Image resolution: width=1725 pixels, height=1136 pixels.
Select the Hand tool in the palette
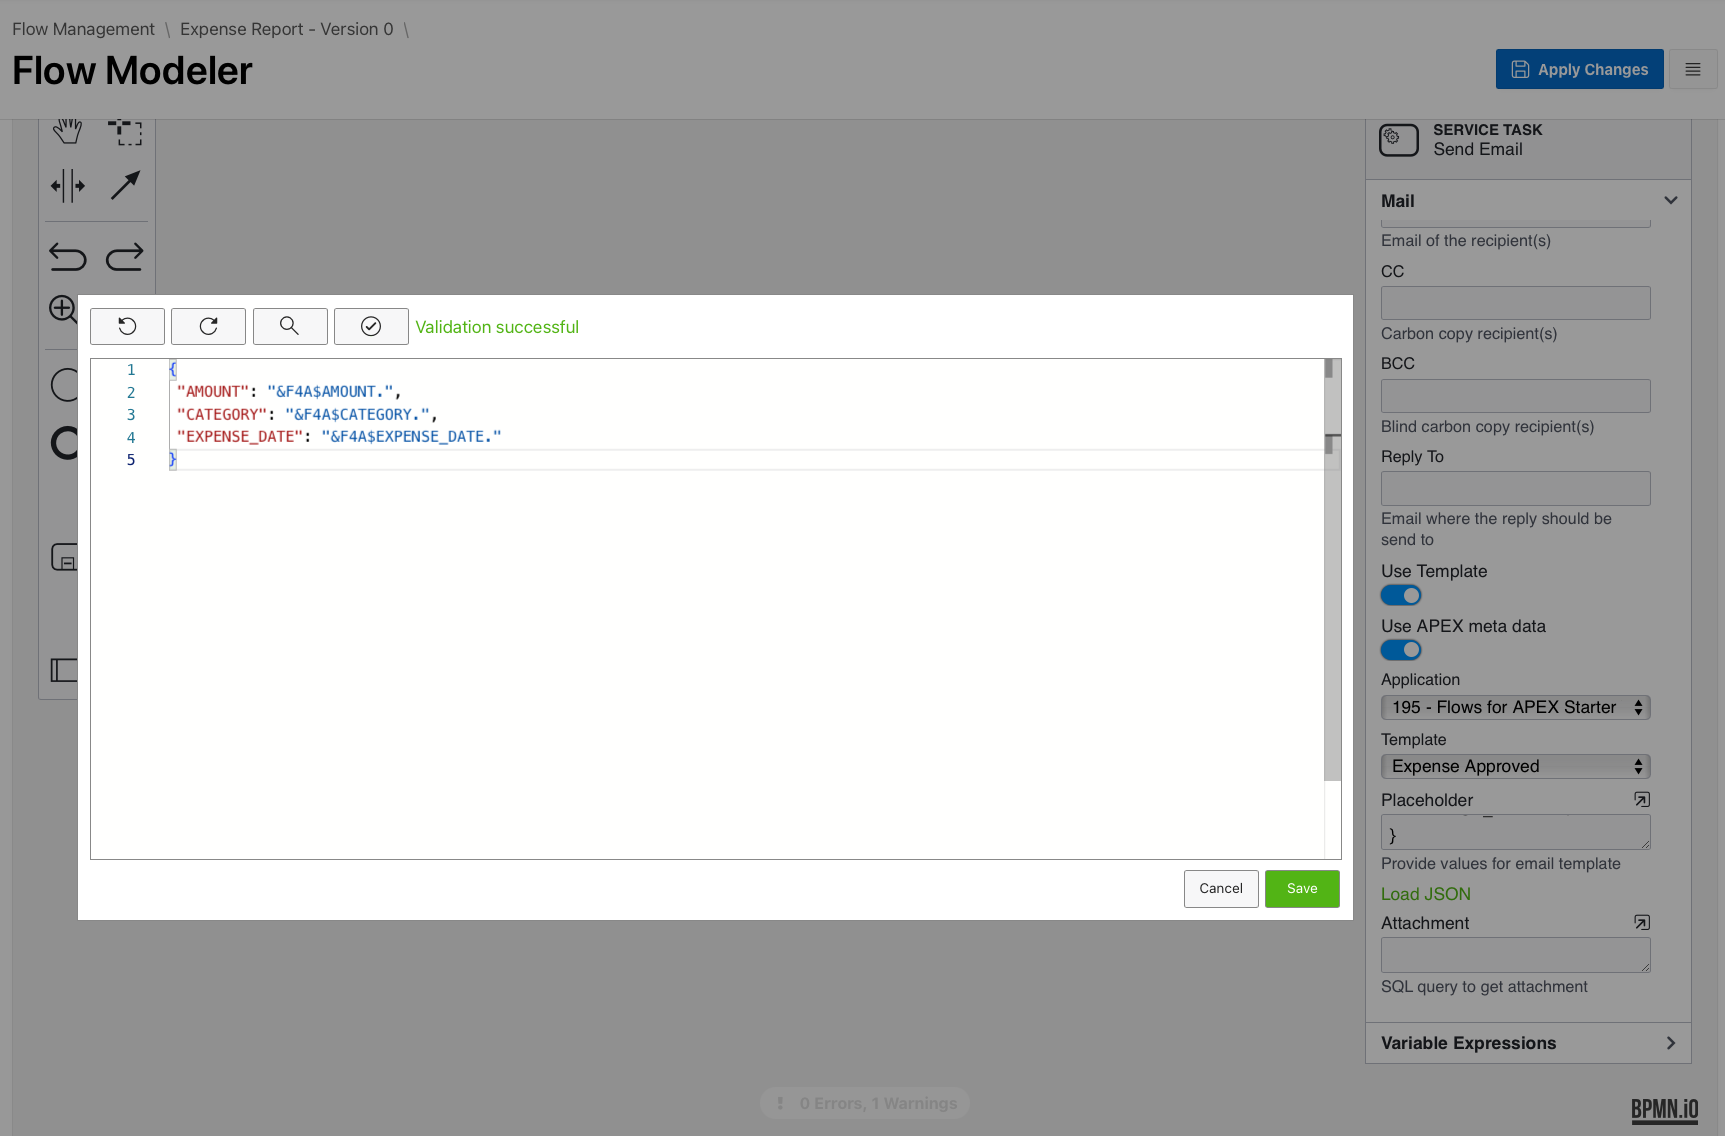(x=66, y=130)
